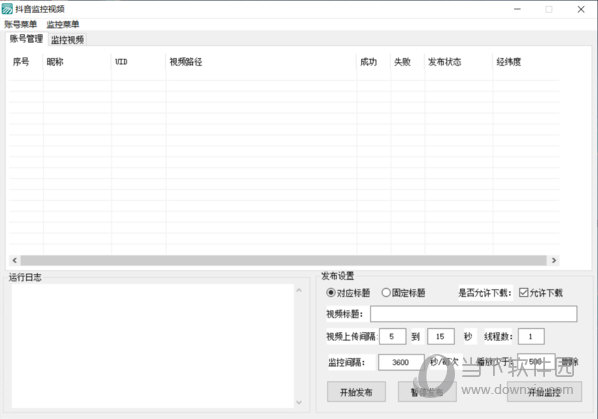Open the 账号菜单 menu
598x419 pixels.
coord(21,24)
